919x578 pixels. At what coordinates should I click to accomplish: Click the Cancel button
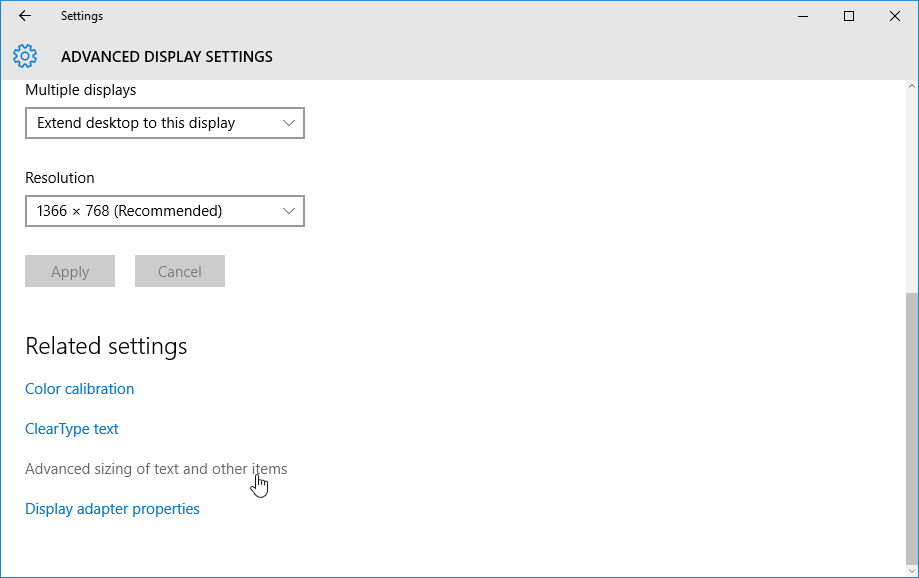pyautogui.click(x=180, y=271)
